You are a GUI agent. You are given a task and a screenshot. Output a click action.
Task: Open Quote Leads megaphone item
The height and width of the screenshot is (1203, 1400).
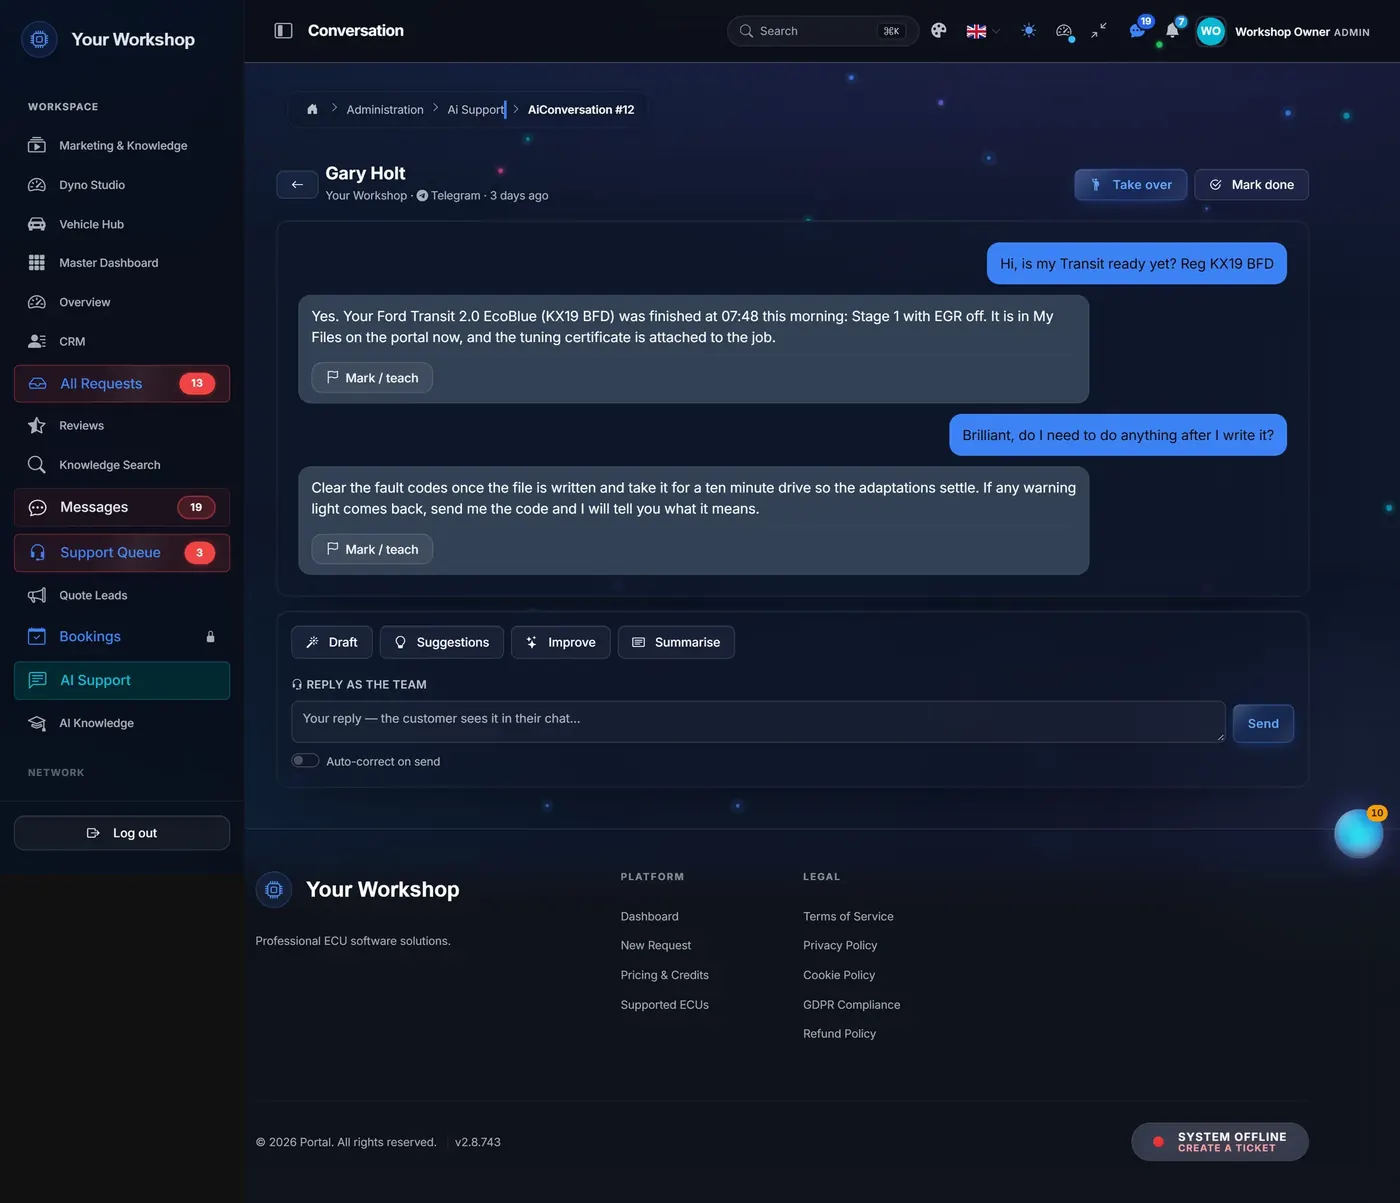[x=122, y=595]
